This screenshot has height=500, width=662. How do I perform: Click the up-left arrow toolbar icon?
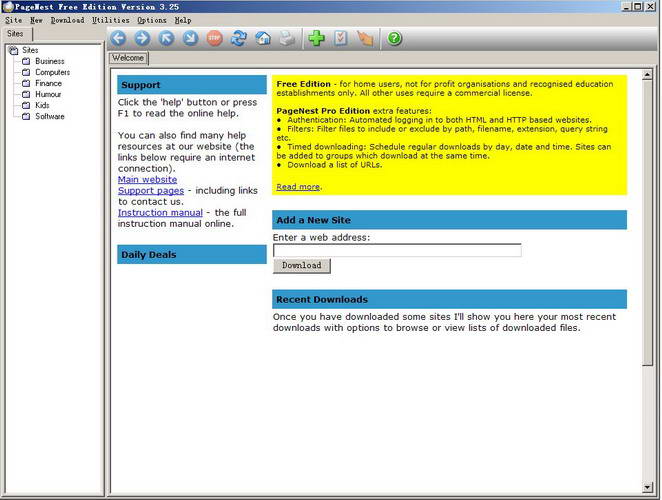tap(166, 38)
